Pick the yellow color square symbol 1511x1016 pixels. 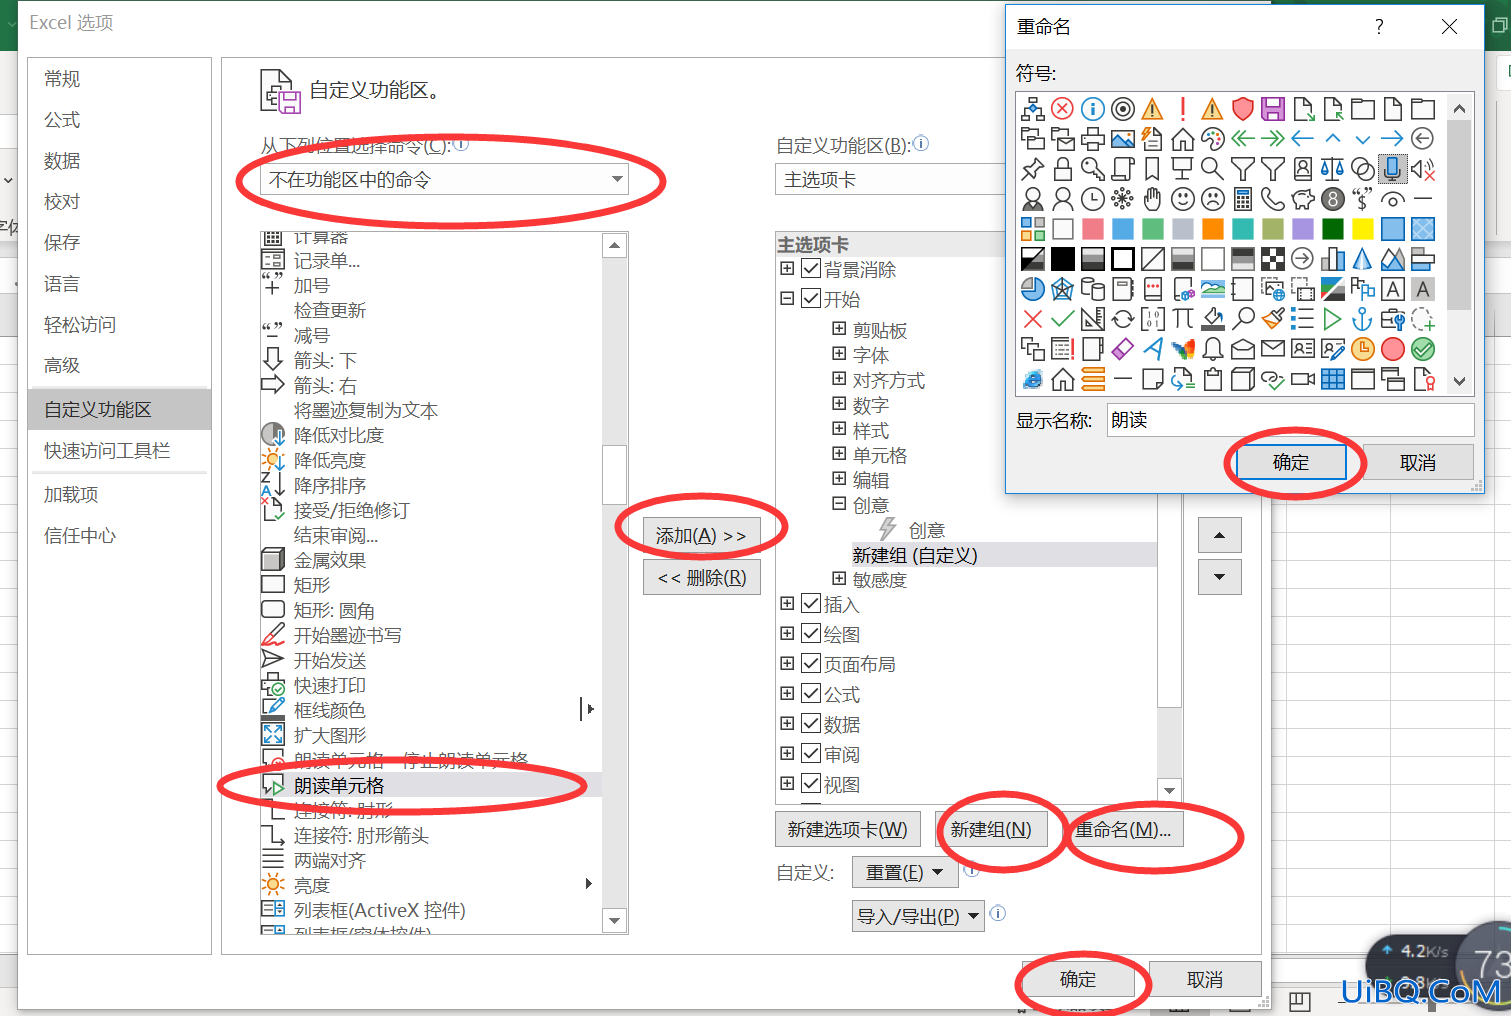(x=1363, y=229)
